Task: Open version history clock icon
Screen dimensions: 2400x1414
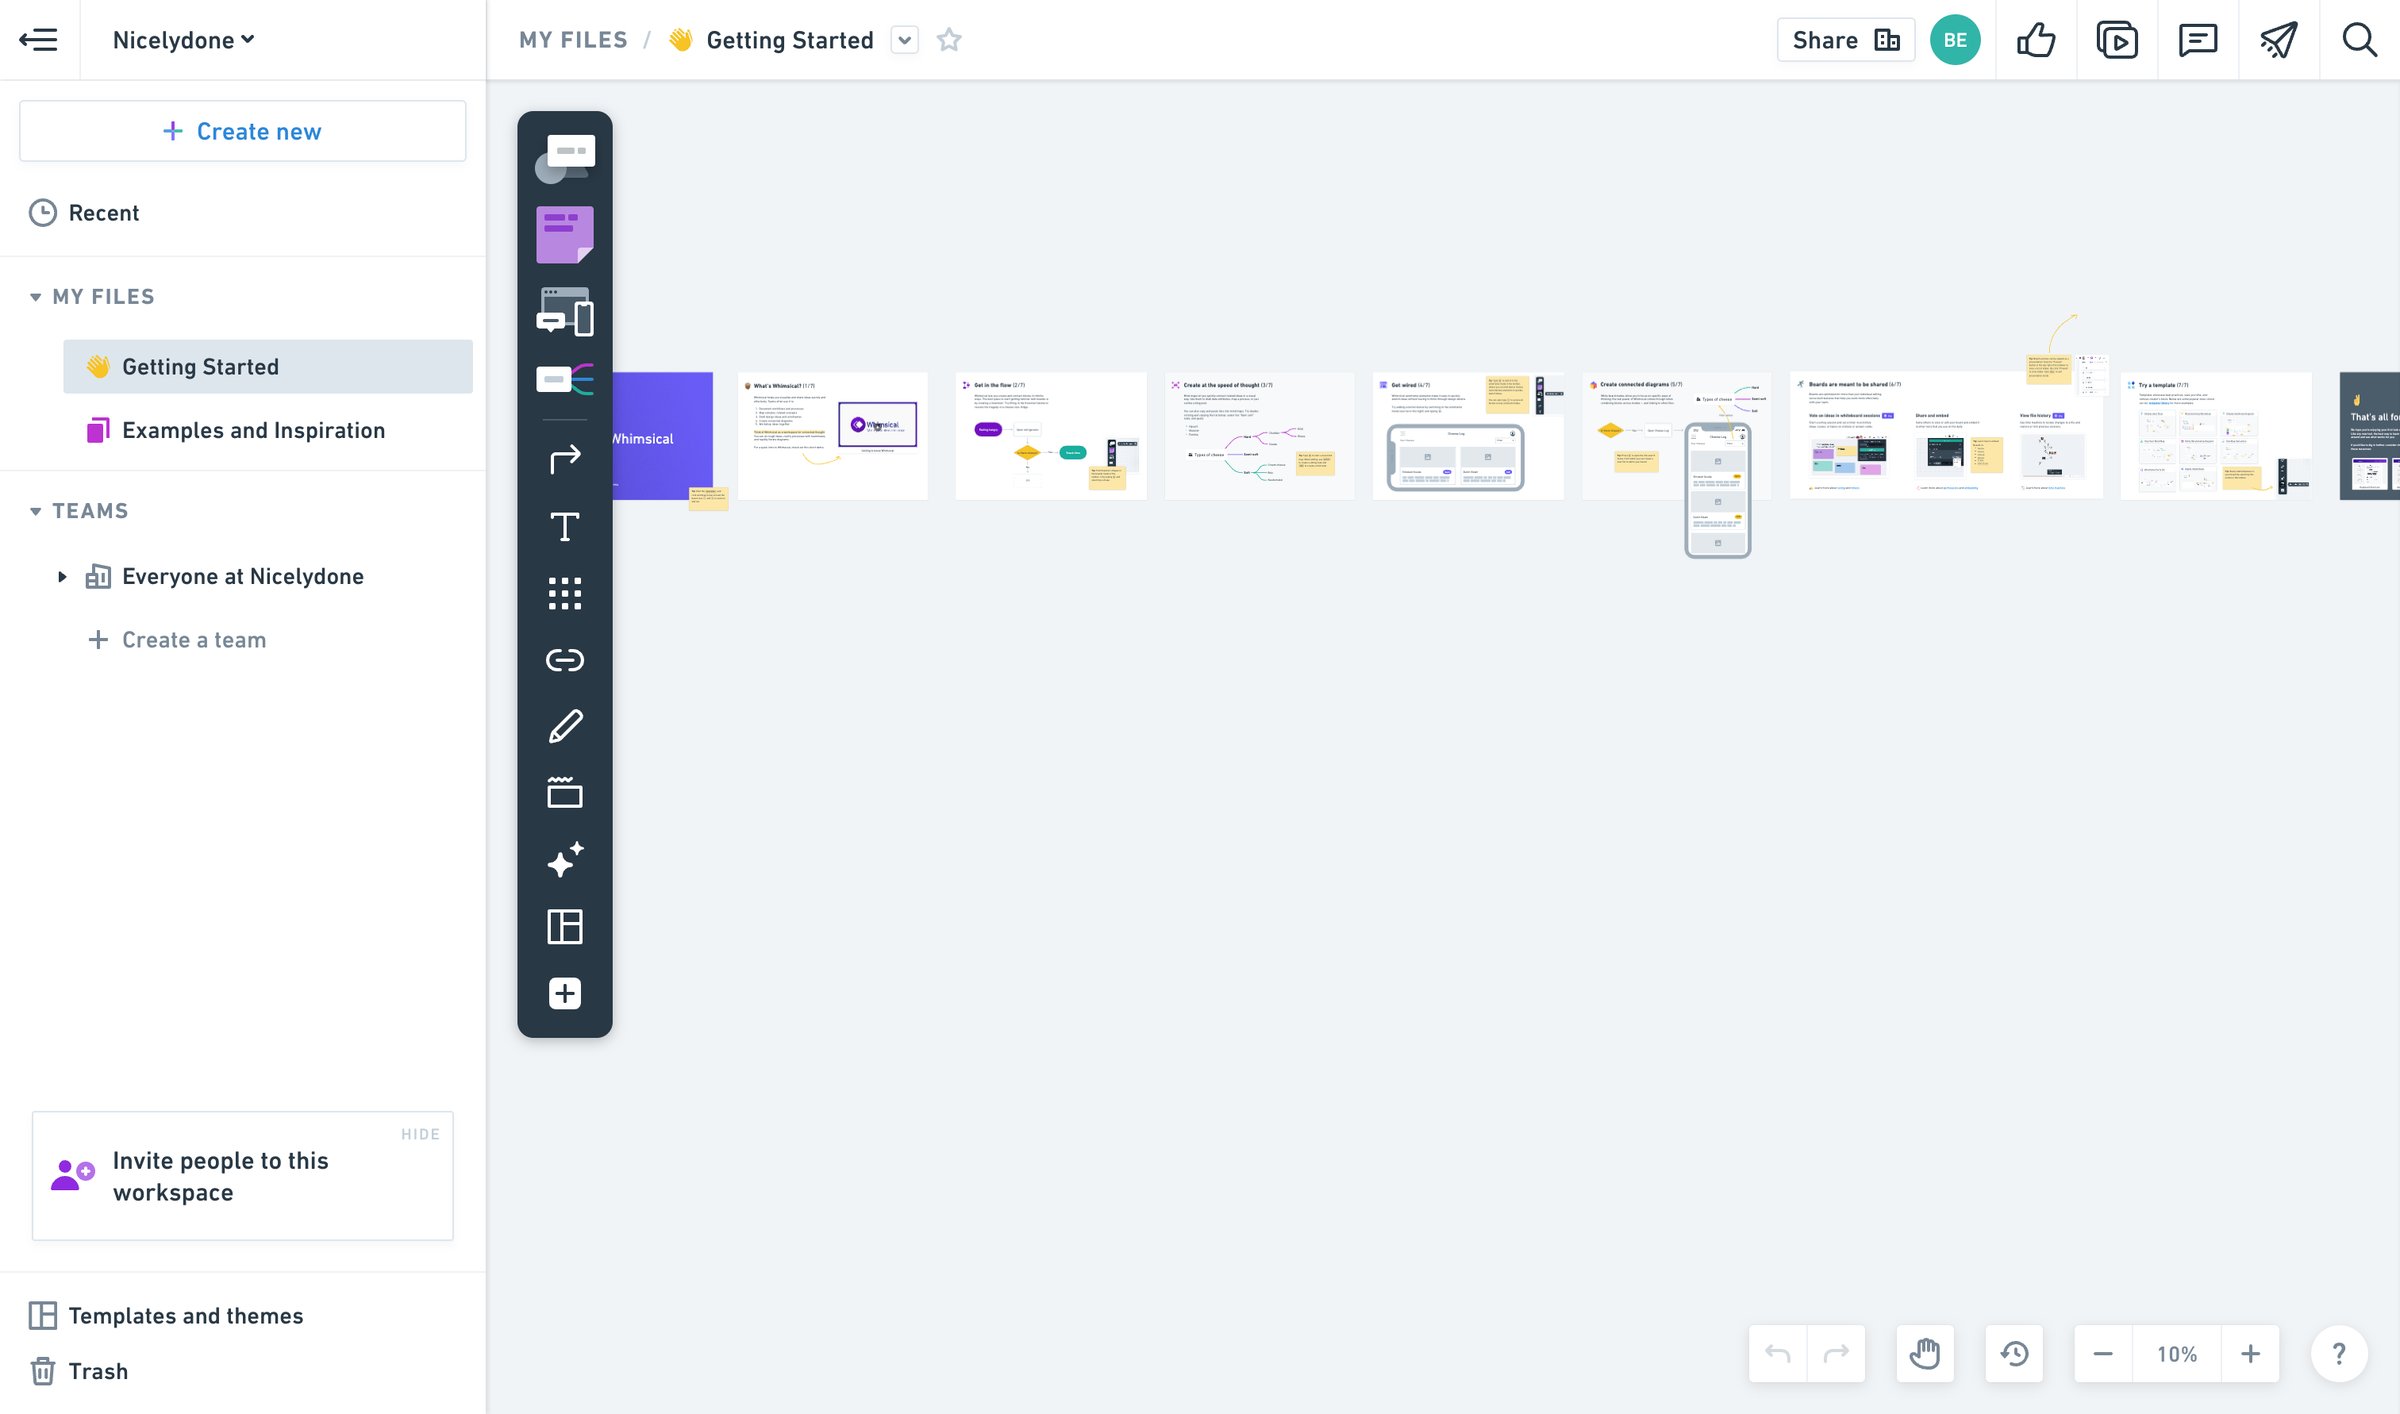Action: point(2014,1354)
